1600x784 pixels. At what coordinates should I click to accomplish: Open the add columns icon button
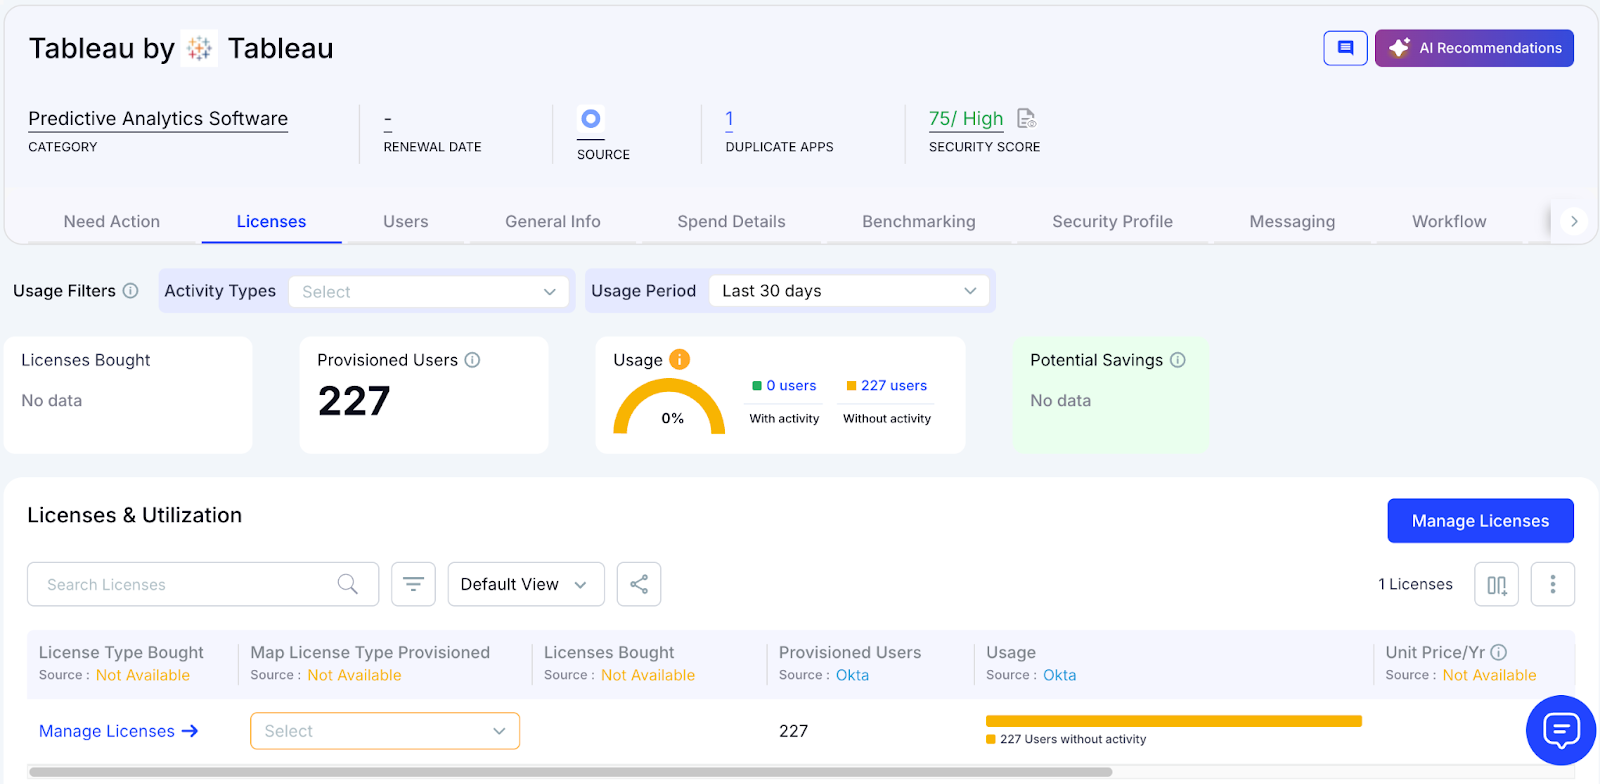[x=1497, y=584]
